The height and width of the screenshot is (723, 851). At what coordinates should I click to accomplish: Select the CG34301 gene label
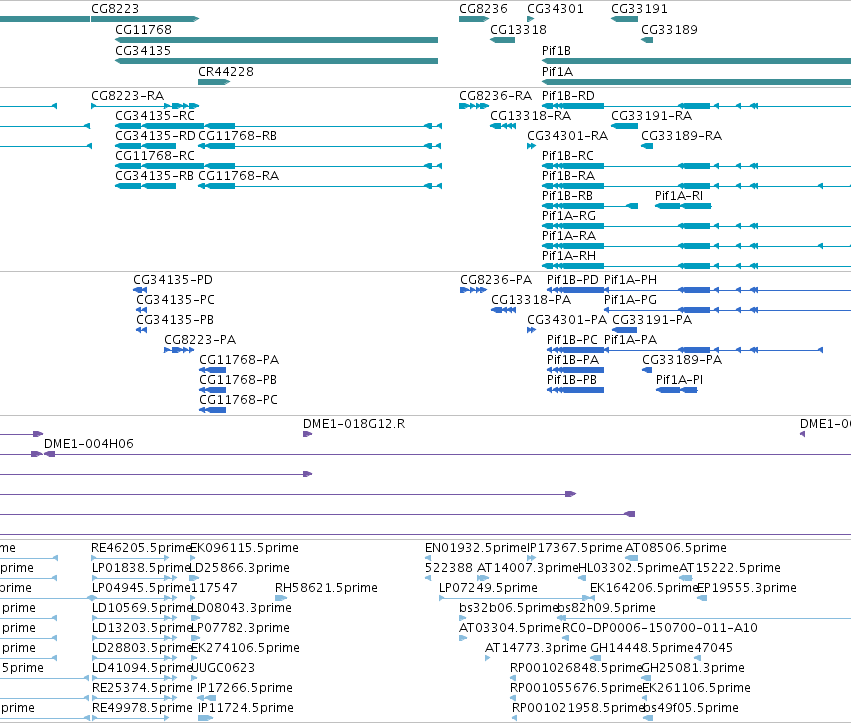coord(555,9)
